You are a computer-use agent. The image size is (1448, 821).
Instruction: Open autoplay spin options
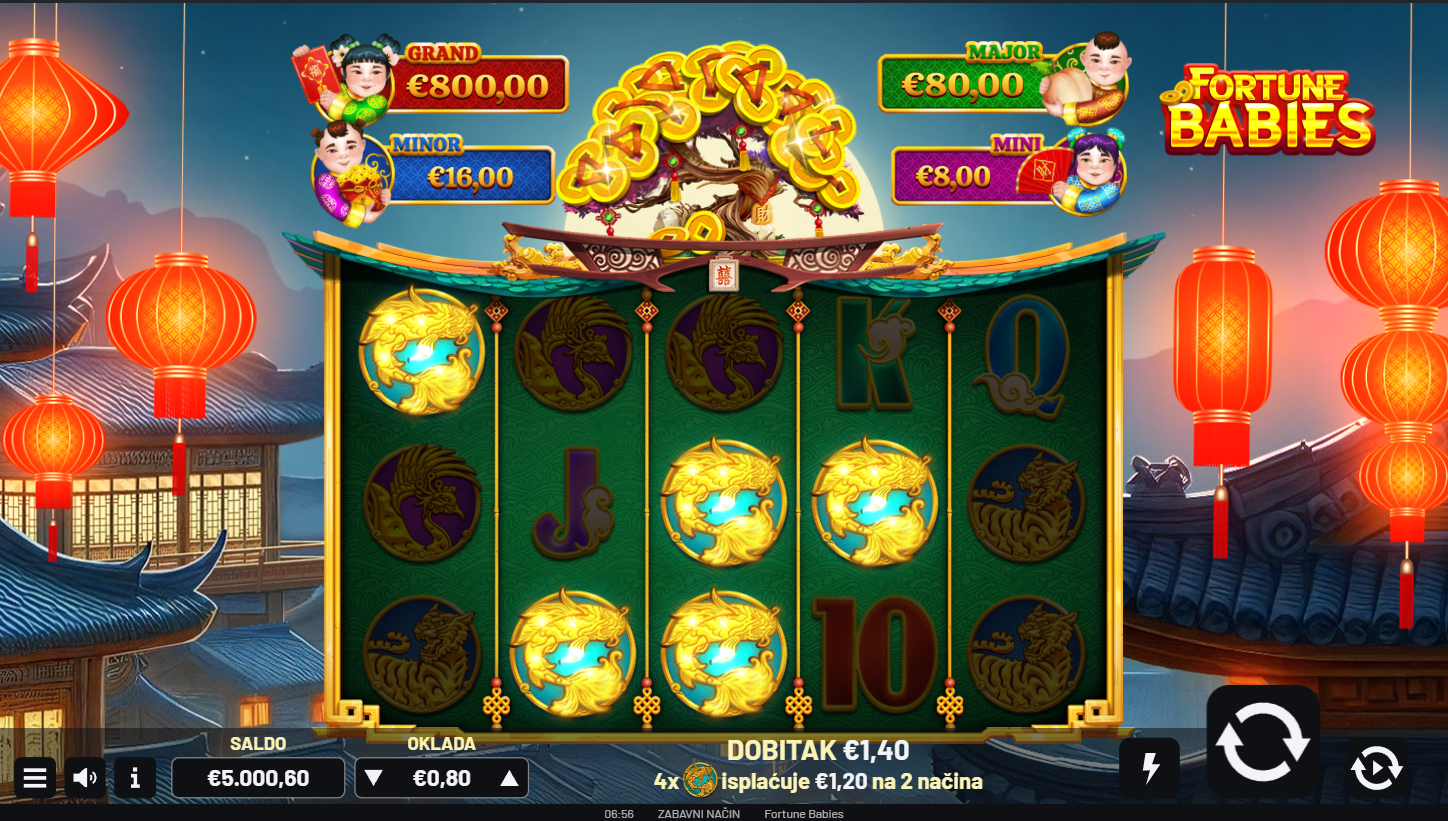tap(1376, 768)
